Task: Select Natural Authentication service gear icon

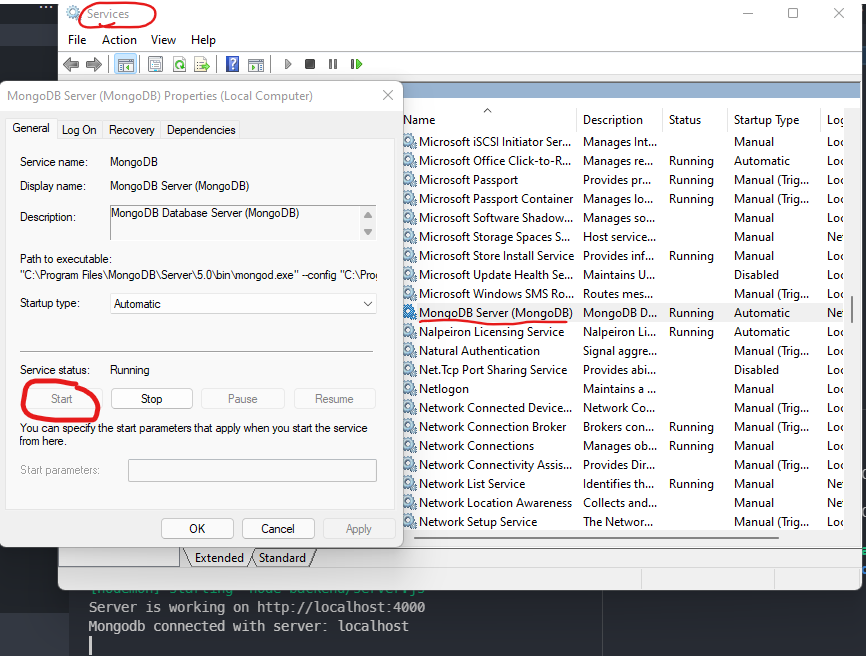Action: 409,351
